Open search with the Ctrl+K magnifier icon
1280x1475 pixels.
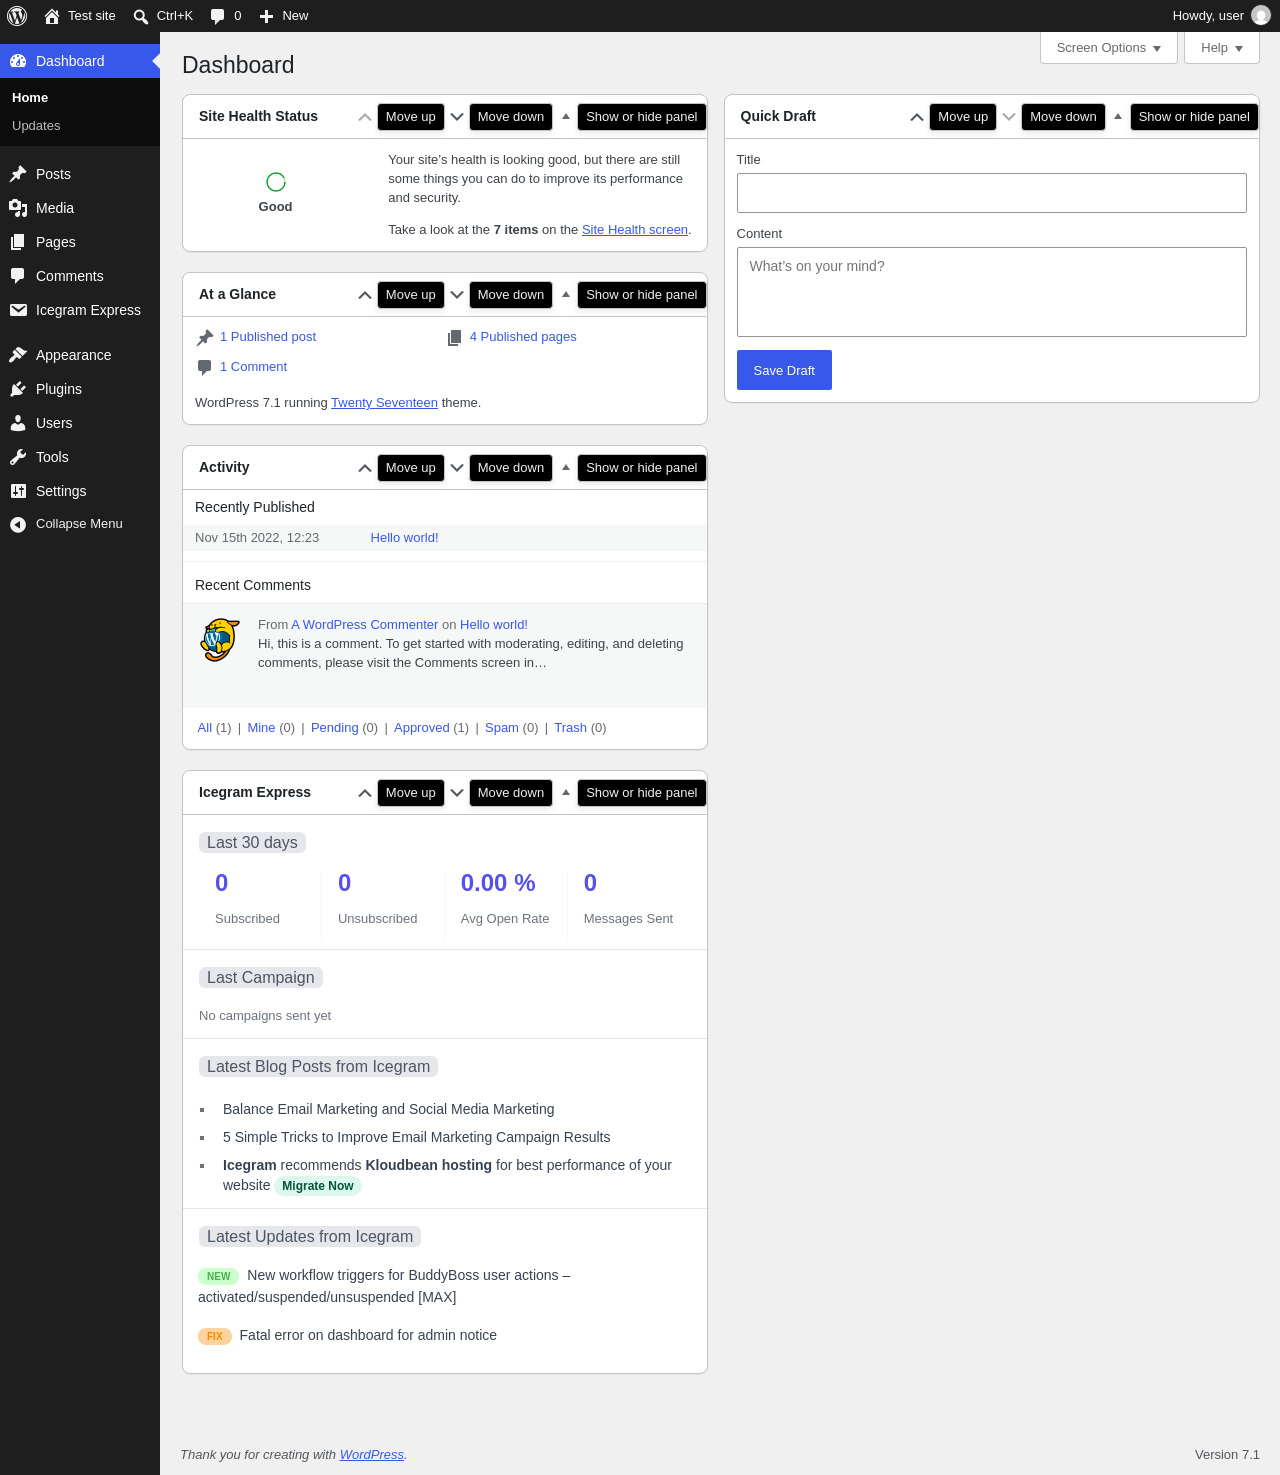tap(141, 16)
